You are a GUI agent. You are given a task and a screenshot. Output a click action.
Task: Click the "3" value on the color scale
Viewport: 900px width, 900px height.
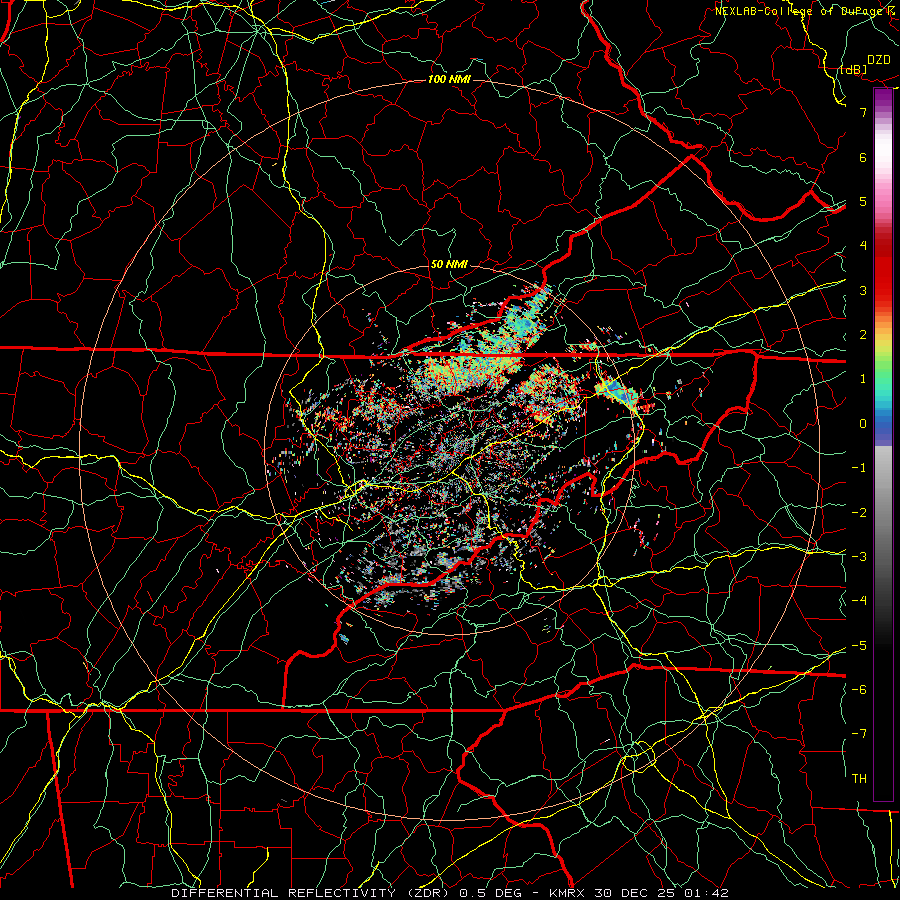[x=863, y=290]
